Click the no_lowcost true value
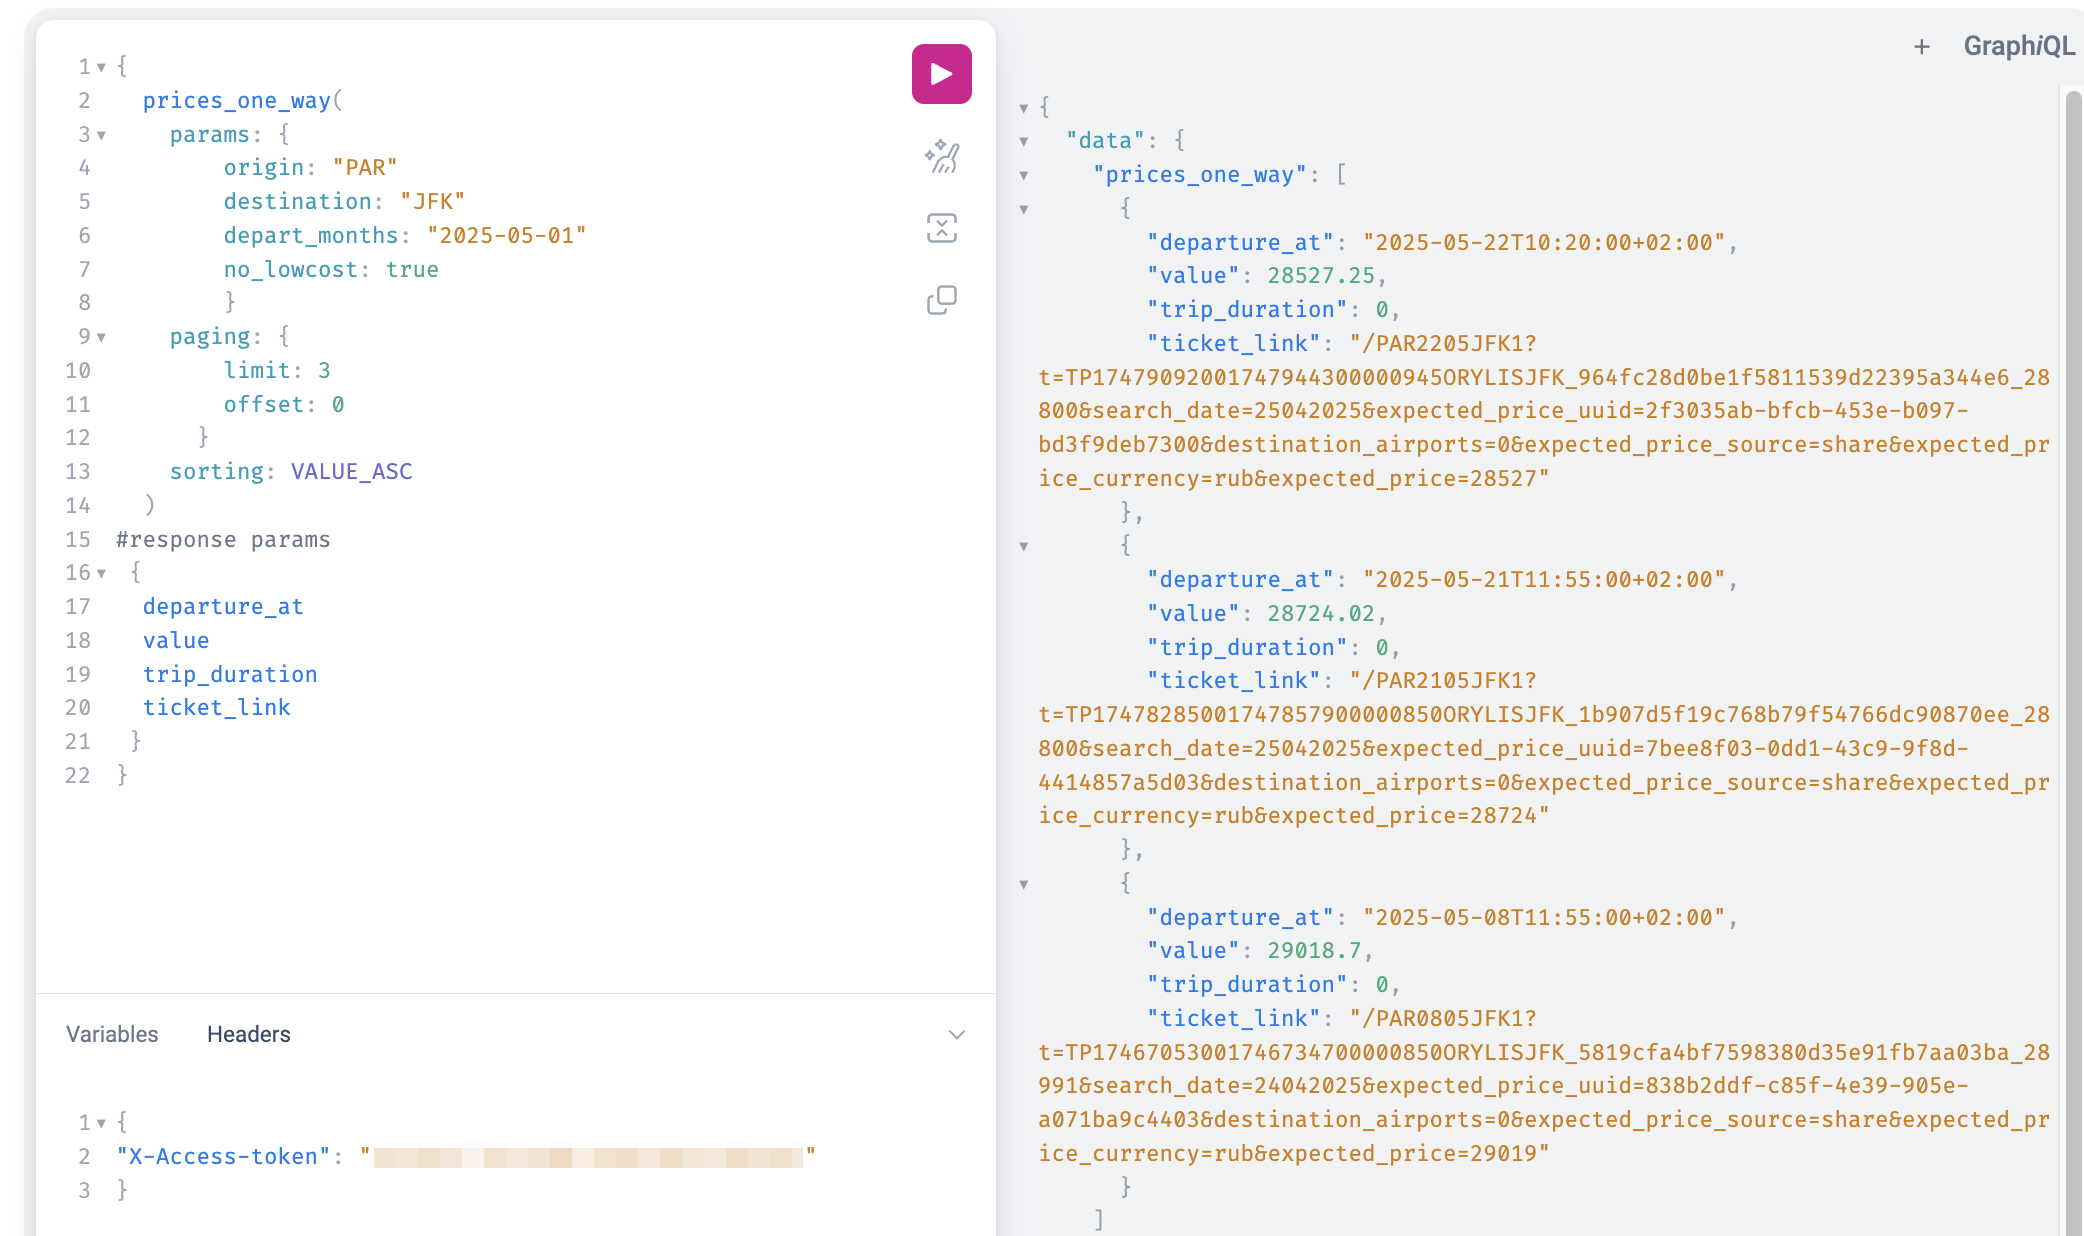 412,270
